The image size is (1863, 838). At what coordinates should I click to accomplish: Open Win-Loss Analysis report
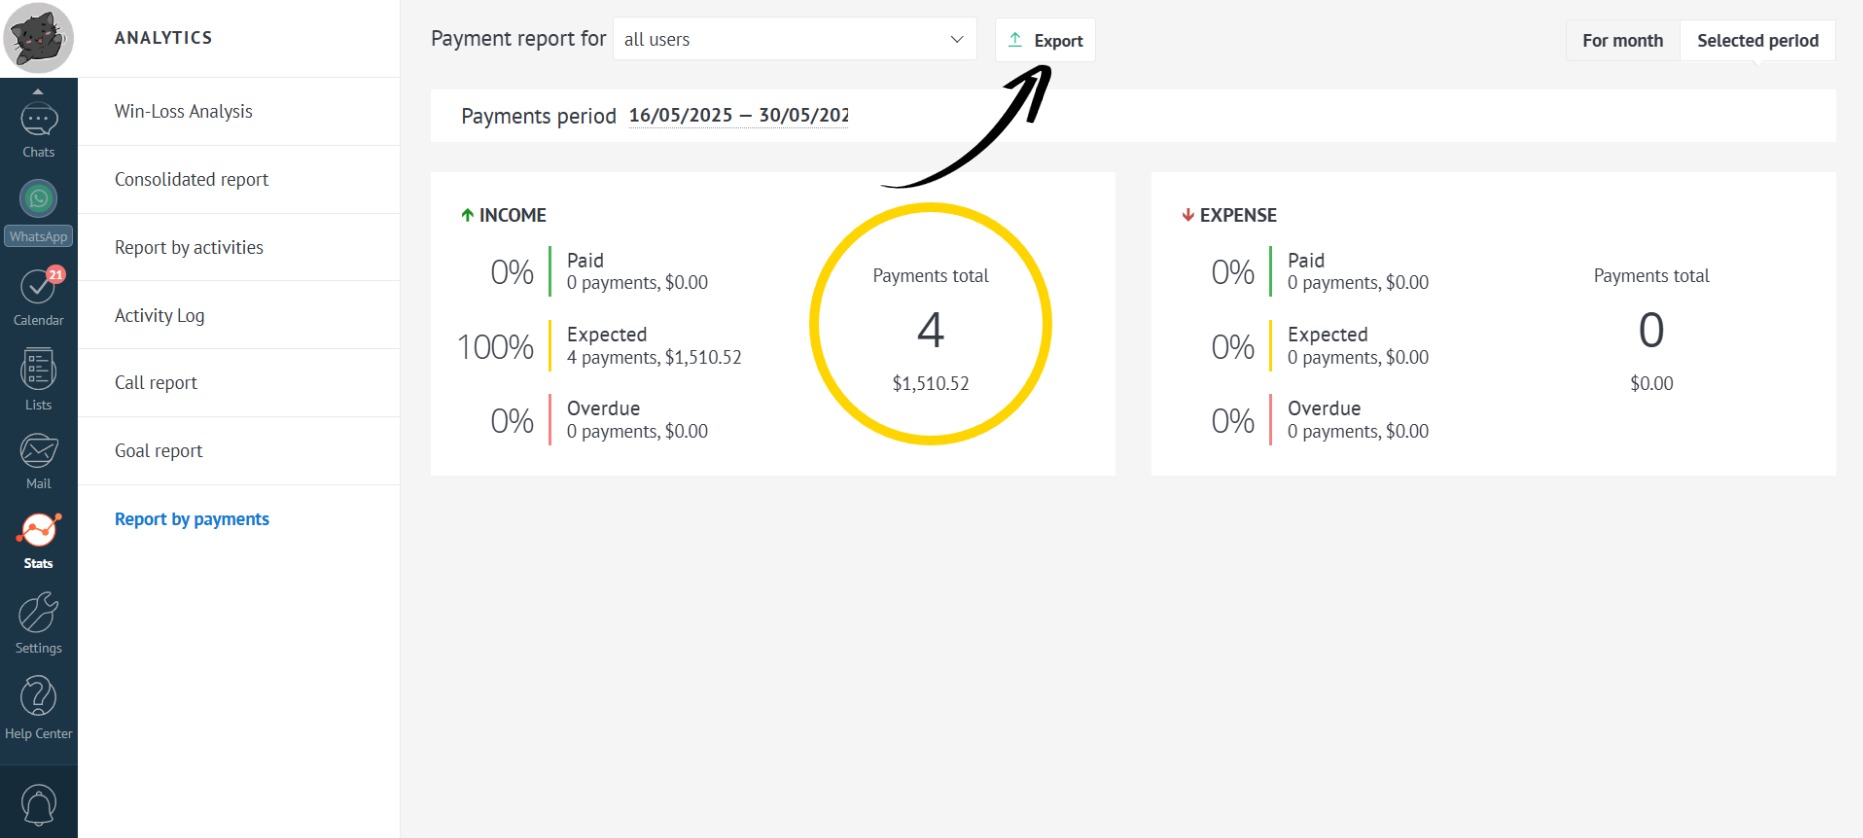183,112
